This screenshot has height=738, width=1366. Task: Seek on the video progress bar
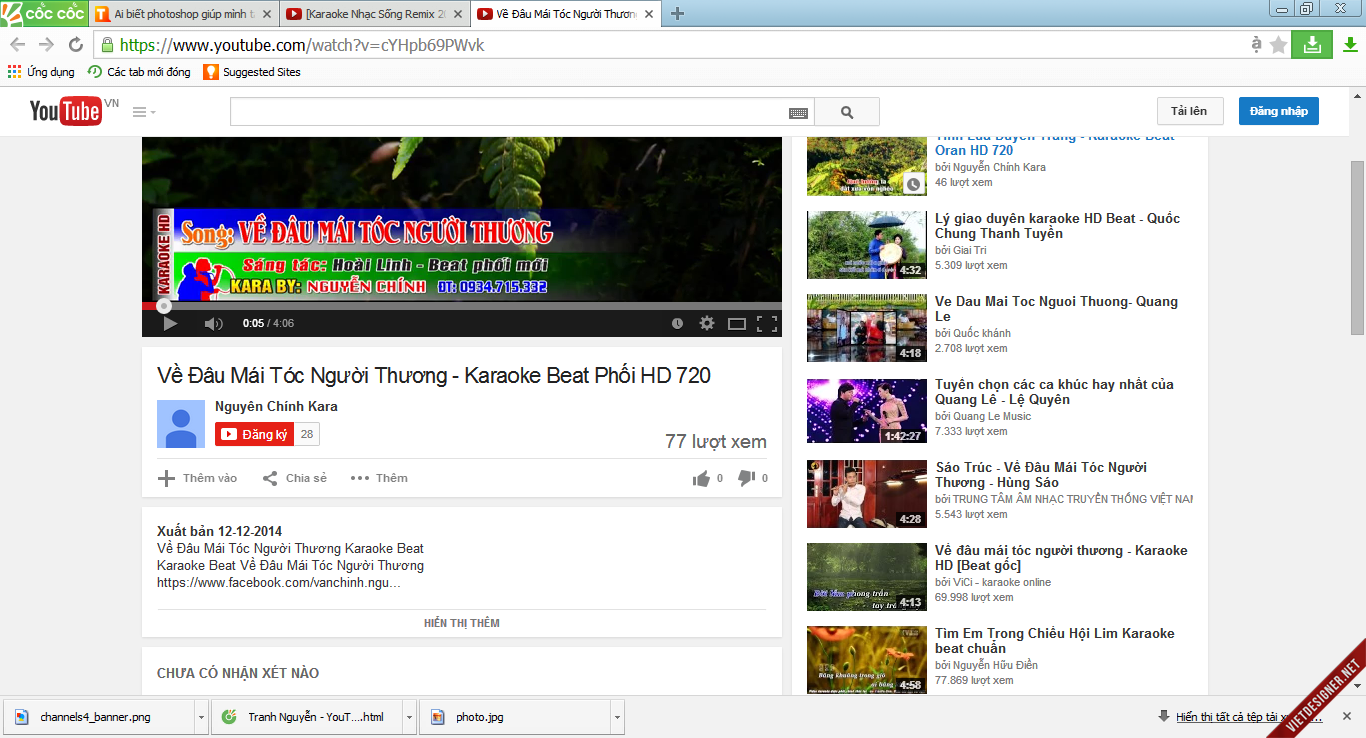[x=460, y=306]
